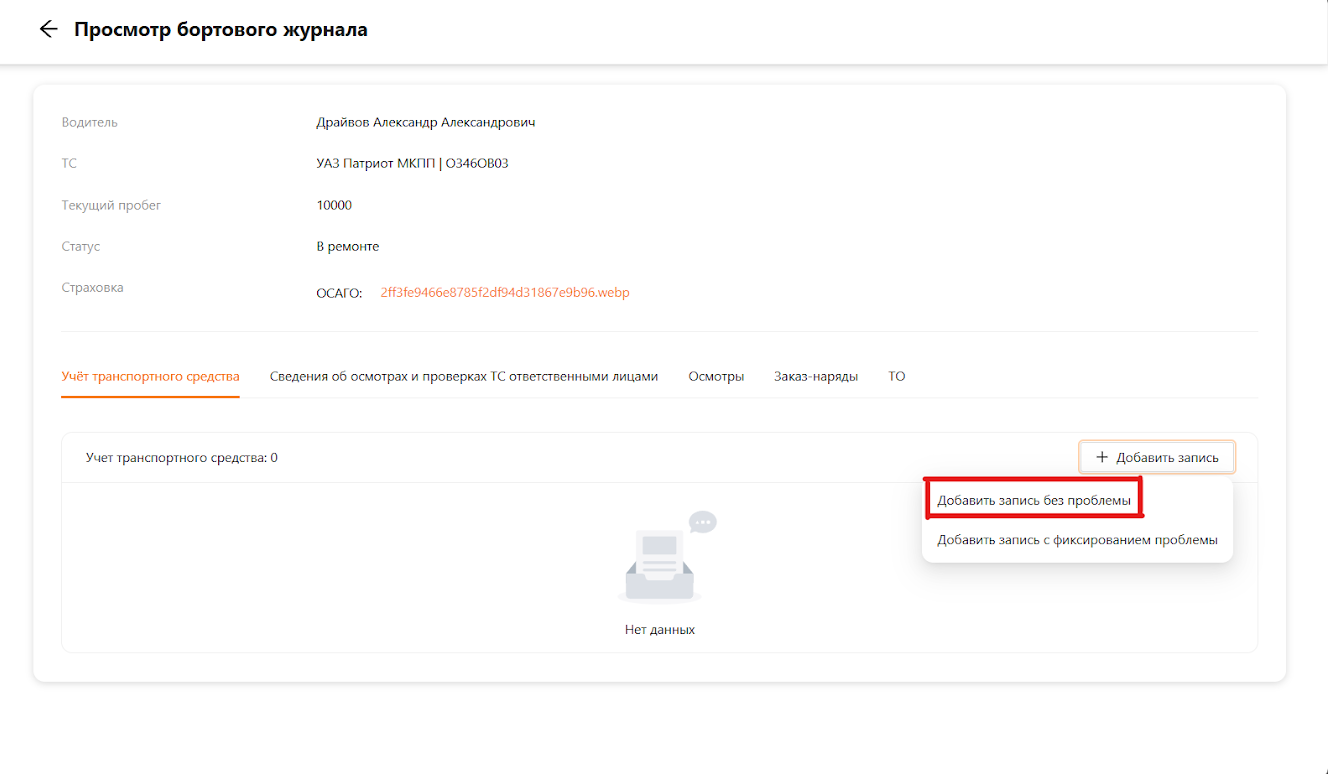Choose 'Добавить запись без проблемы' menu option

tap(1034, 499)
